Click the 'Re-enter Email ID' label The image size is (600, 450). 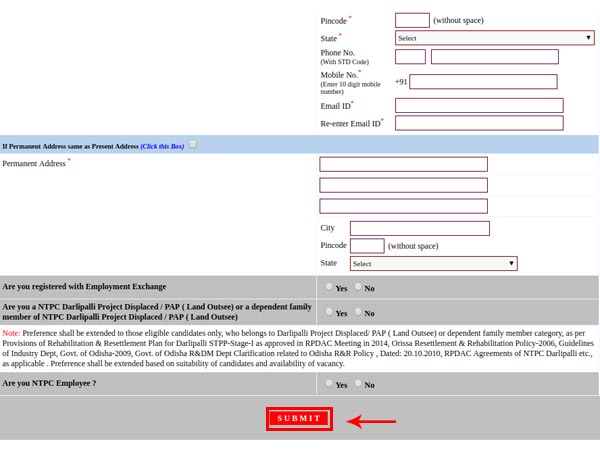pyautogui.click(x=351, y=124)
